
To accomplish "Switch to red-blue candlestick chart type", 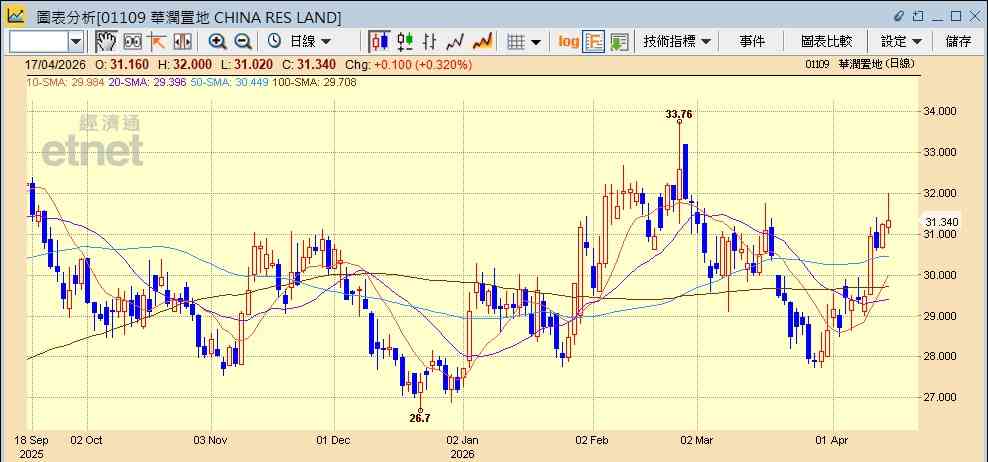I will (379, 42).
